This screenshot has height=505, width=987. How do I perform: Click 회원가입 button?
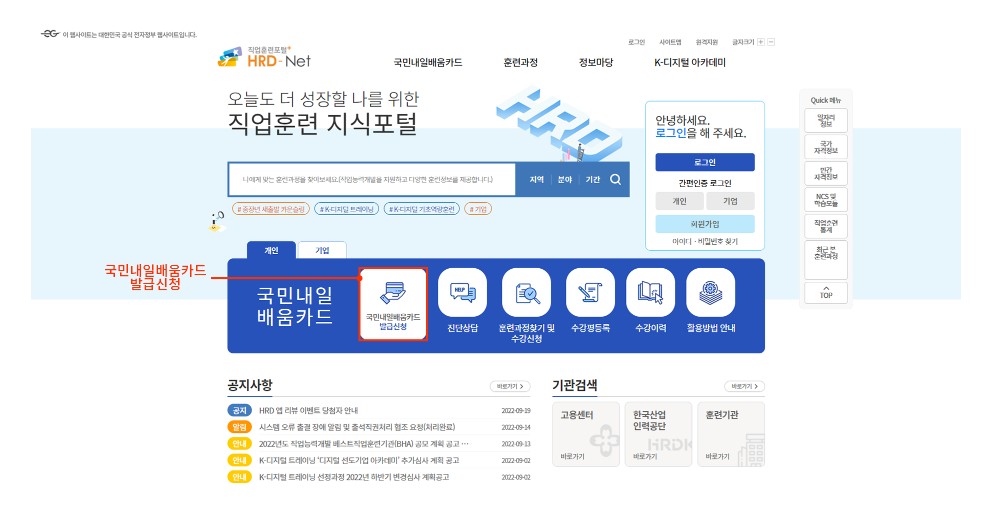[704, 224]
